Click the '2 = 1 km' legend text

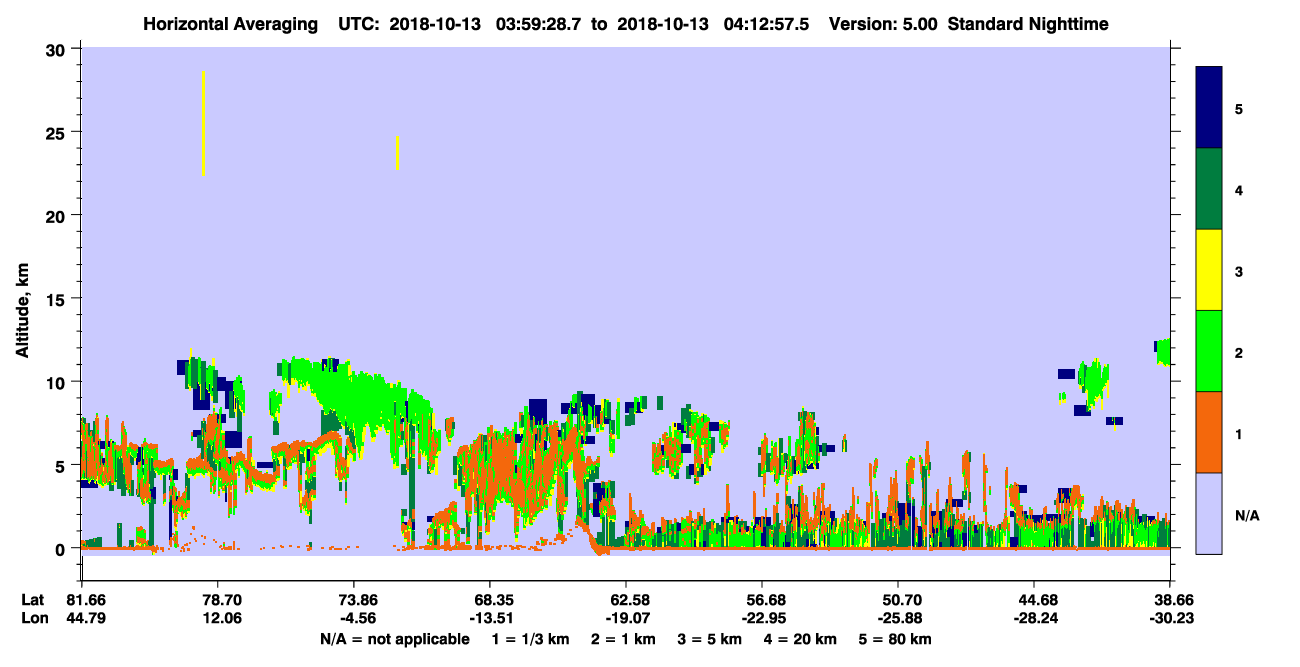[x=624, y=638]
